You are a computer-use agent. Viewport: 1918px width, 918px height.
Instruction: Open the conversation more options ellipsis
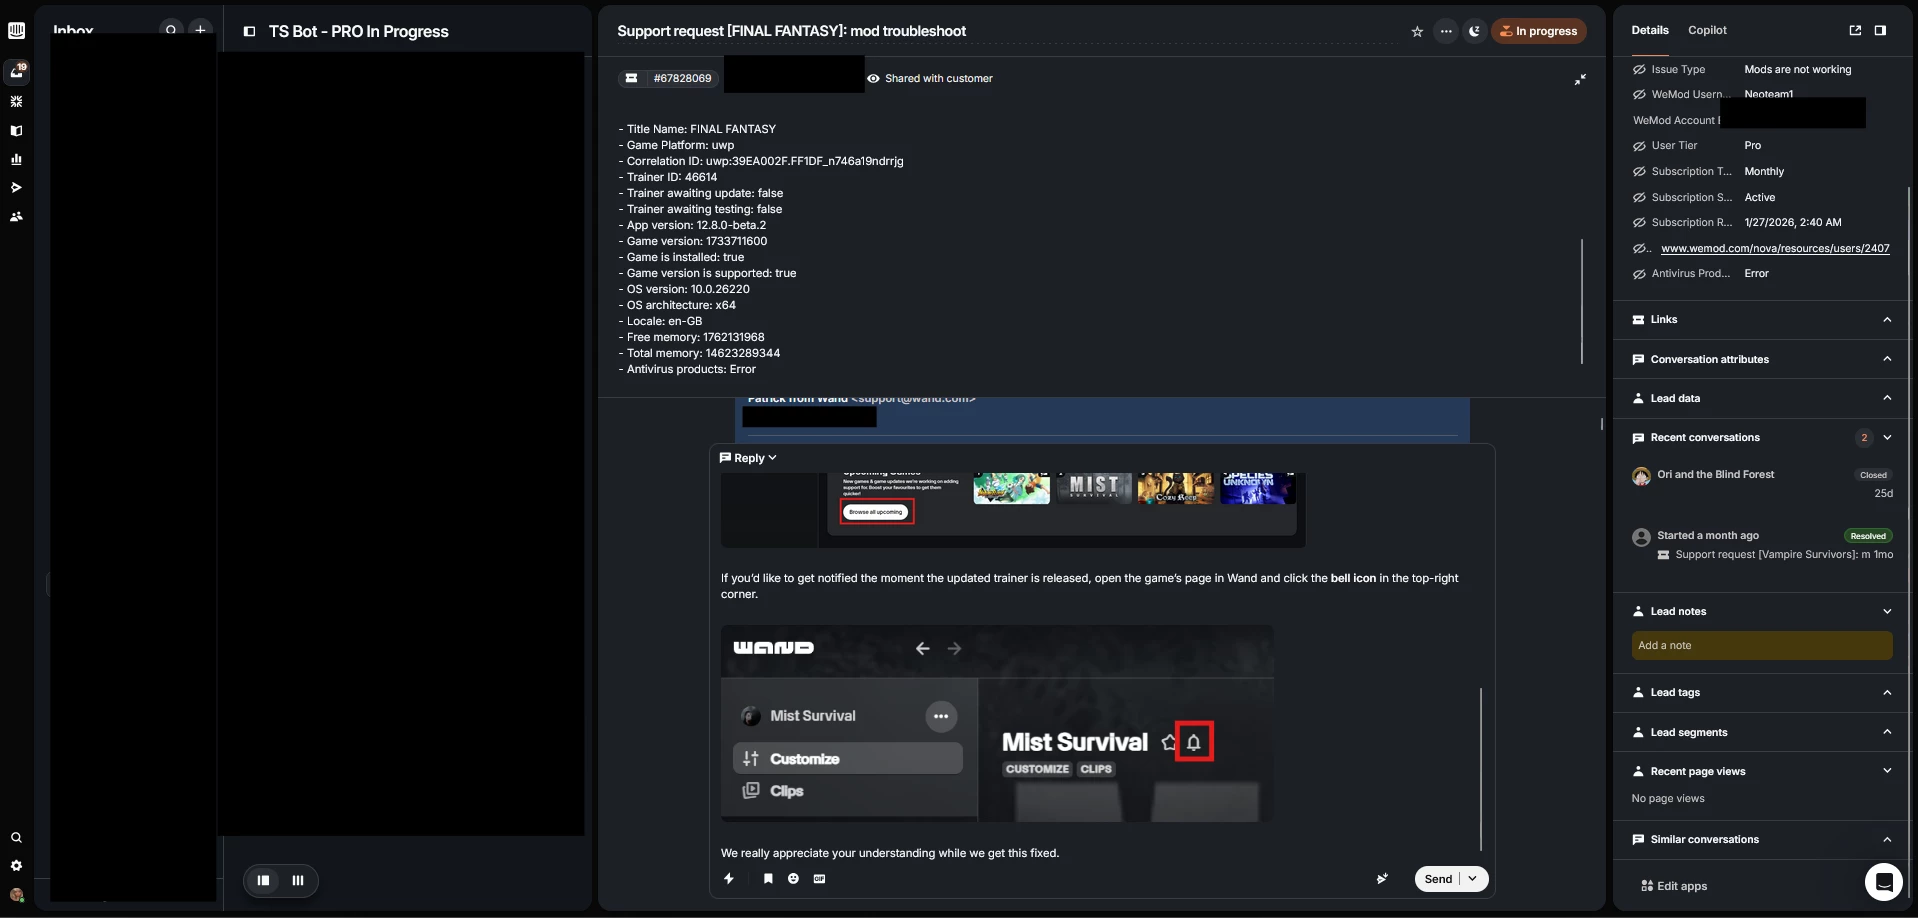pyautogui.click(x=1446, y=31)
